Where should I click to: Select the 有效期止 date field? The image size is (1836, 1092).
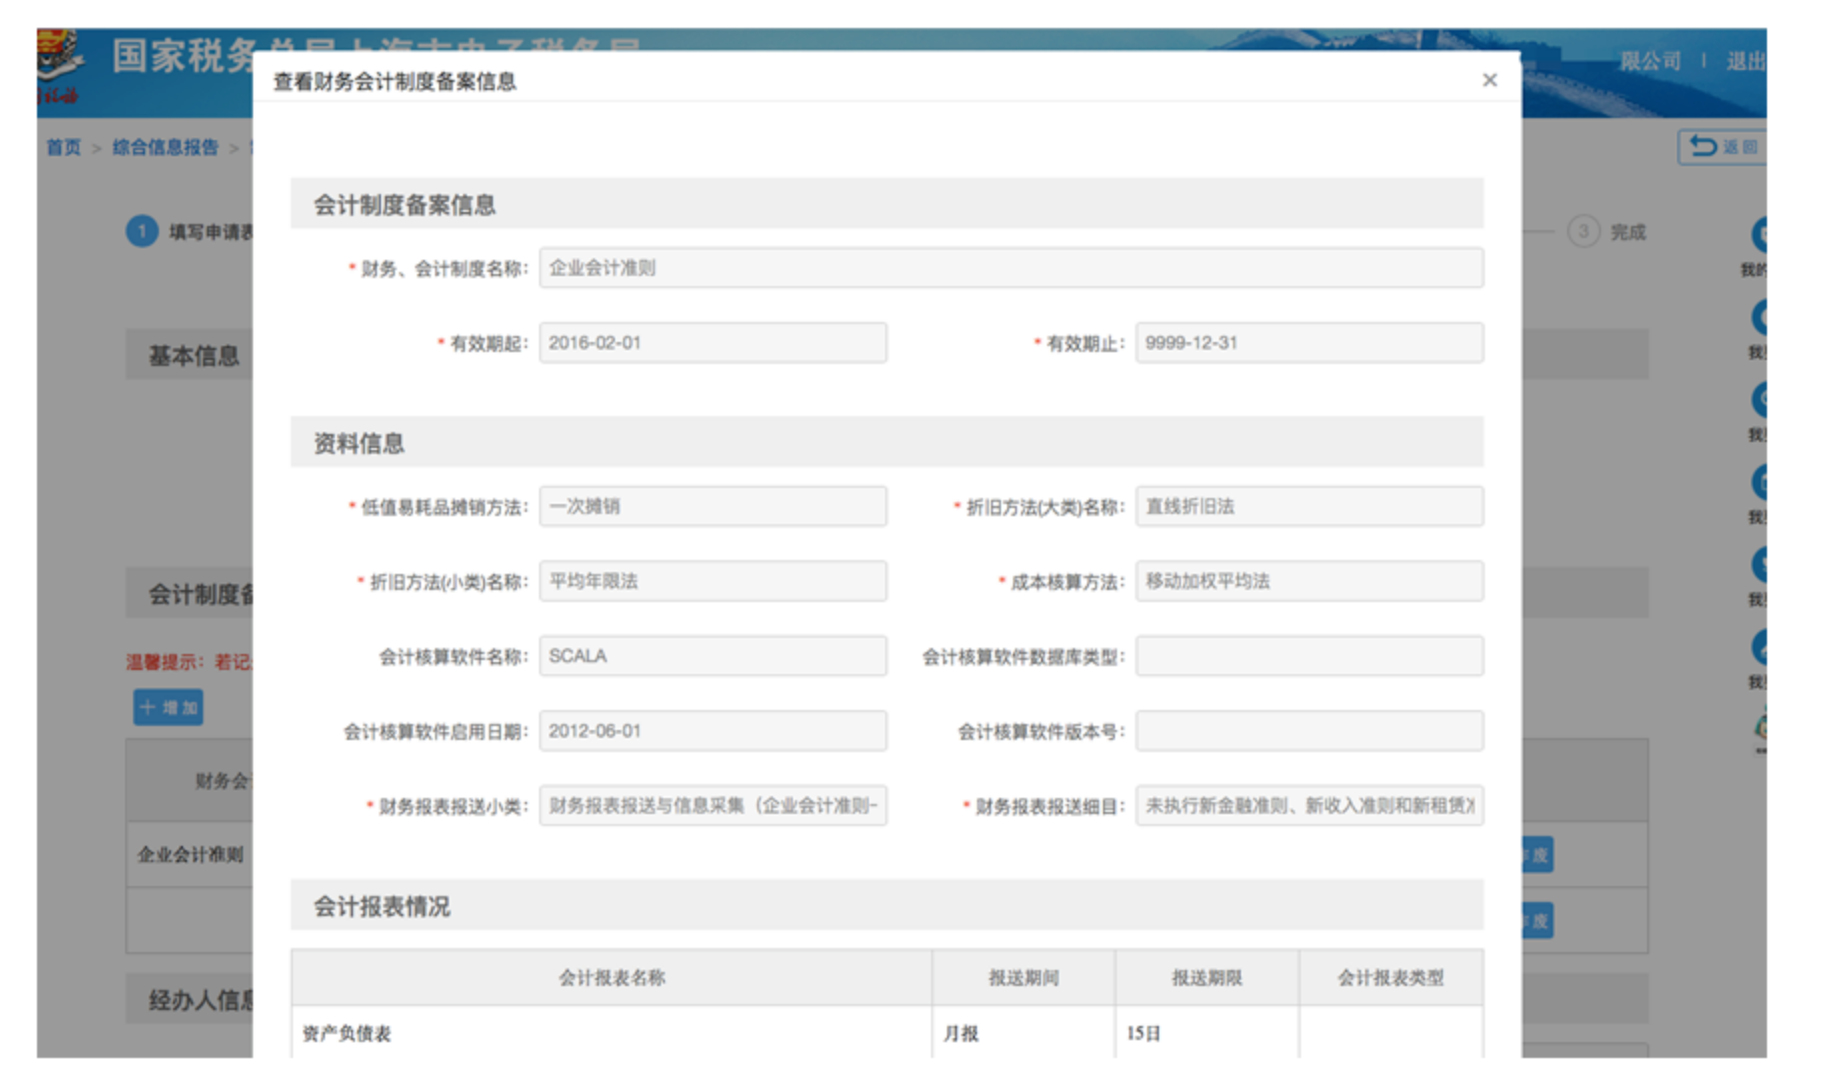point(1308,343)
